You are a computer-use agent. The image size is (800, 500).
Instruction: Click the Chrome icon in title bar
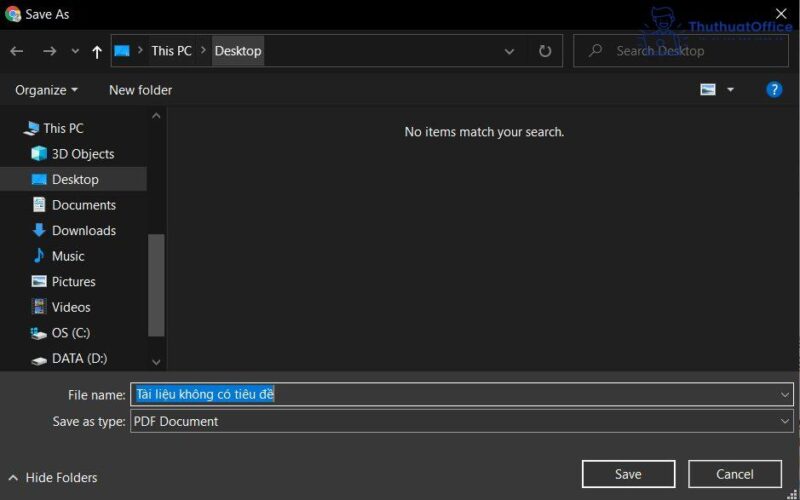pos(13,14)
